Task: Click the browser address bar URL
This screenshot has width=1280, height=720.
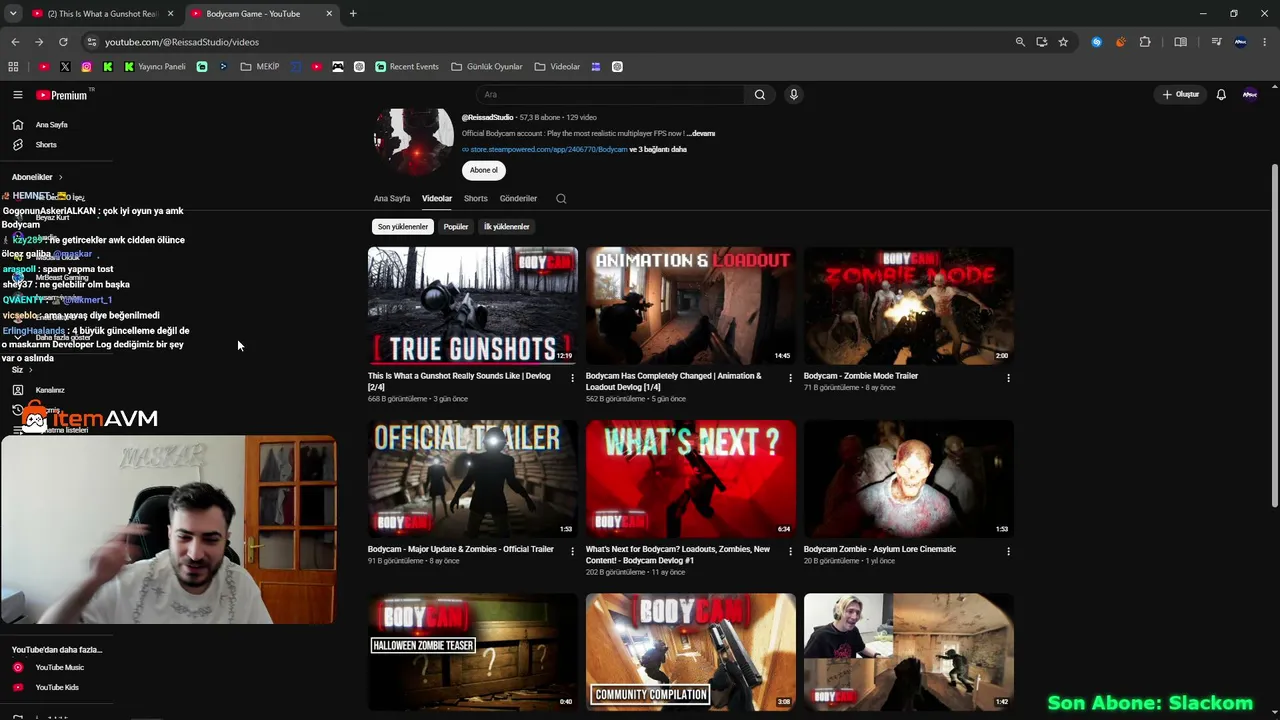Action: [x=182, y=42]
